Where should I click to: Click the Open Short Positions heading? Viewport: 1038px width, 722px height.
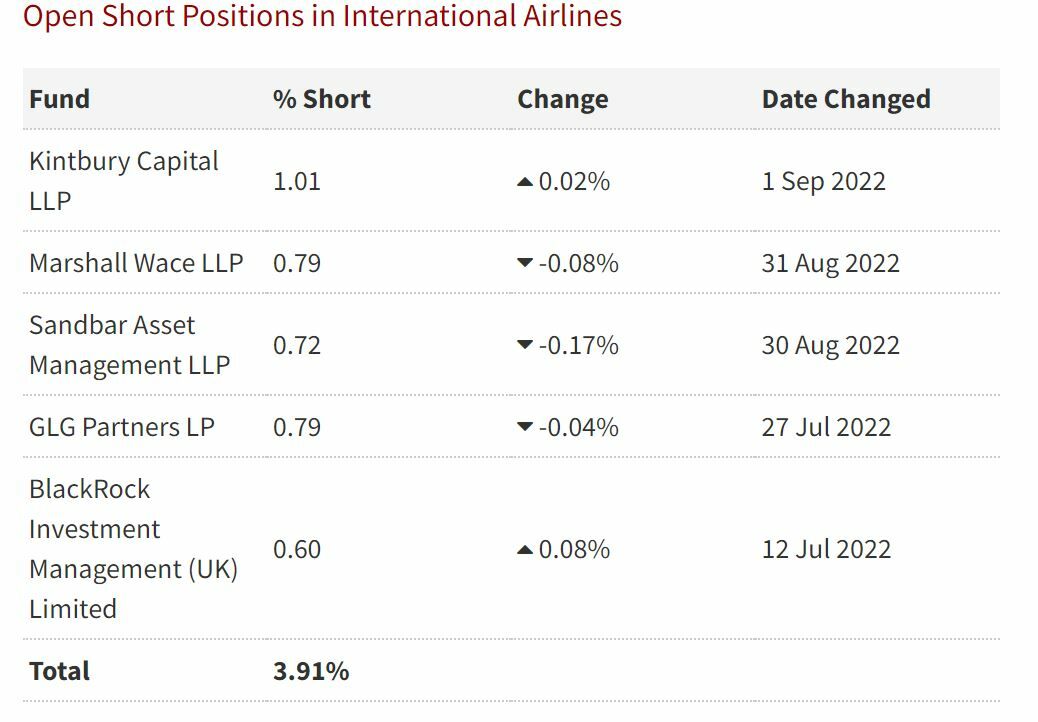pyautogui.click(x=322, y=17)
